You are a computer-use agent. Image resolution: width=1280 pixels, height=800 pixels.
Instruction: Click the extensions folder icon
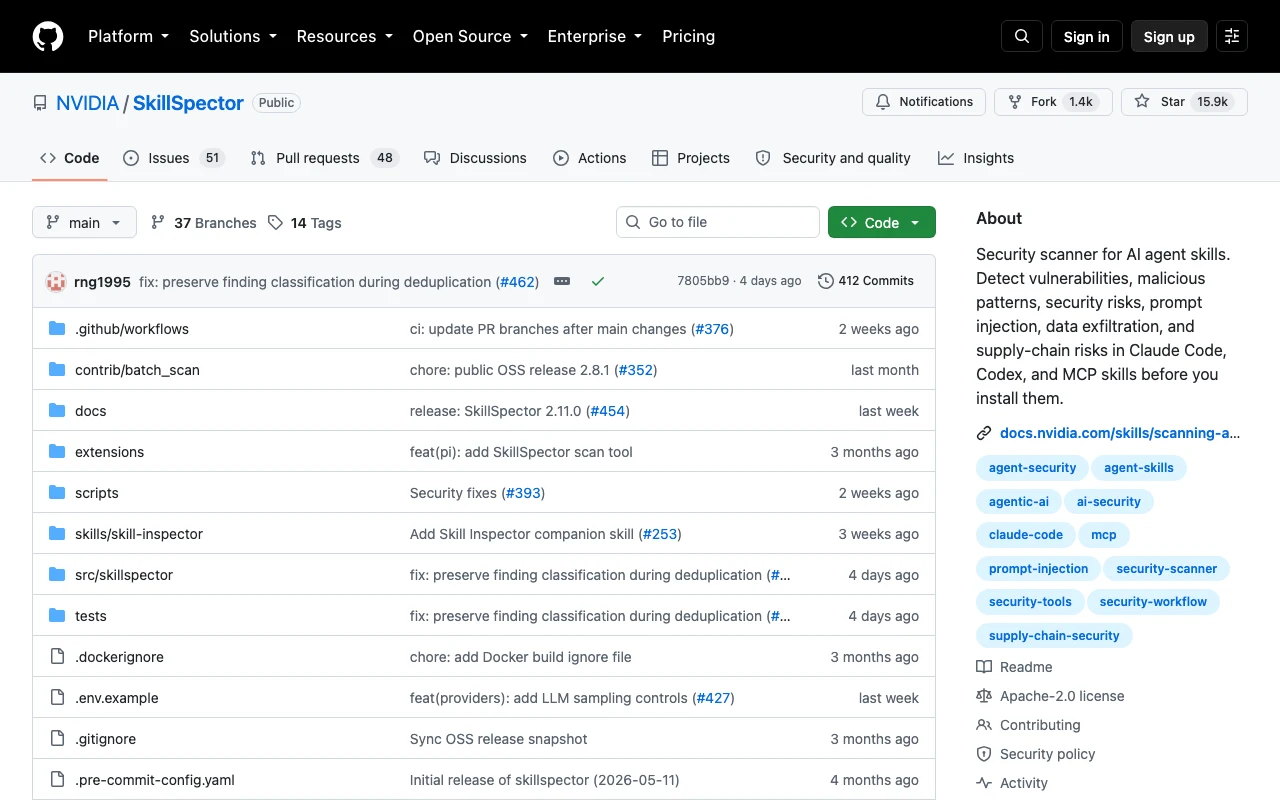(x=57, y=452)
